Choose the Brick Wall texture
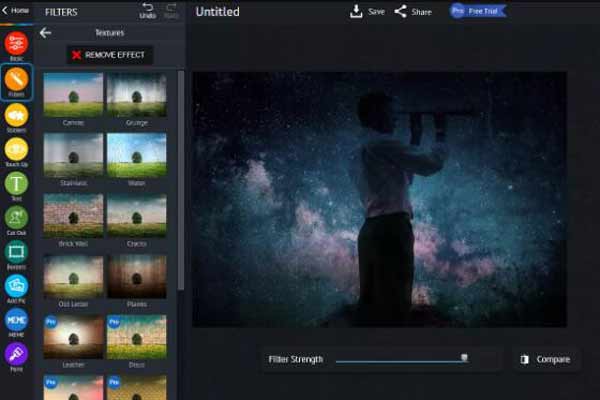 pyautogui.click(x=73, y=216)
